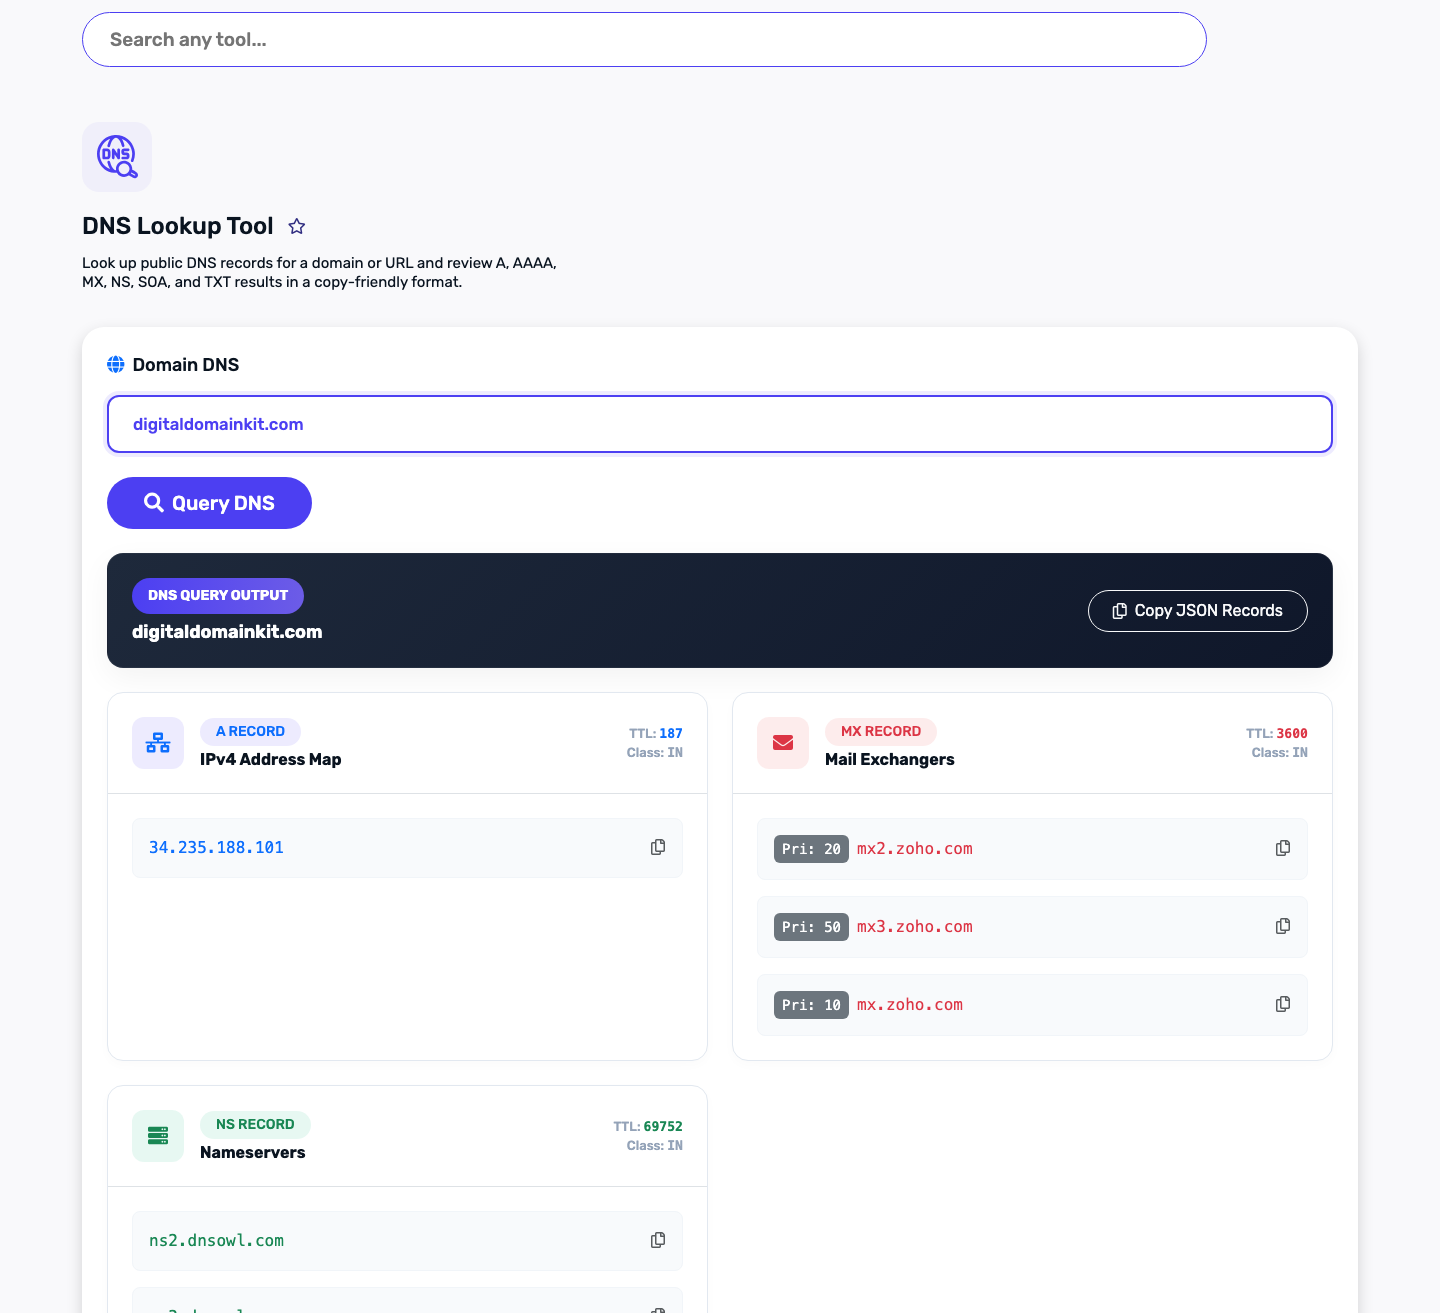Copy the mx.zoho.com mail record
Screen dimensions: 1440x1313
[1283, 1004]
